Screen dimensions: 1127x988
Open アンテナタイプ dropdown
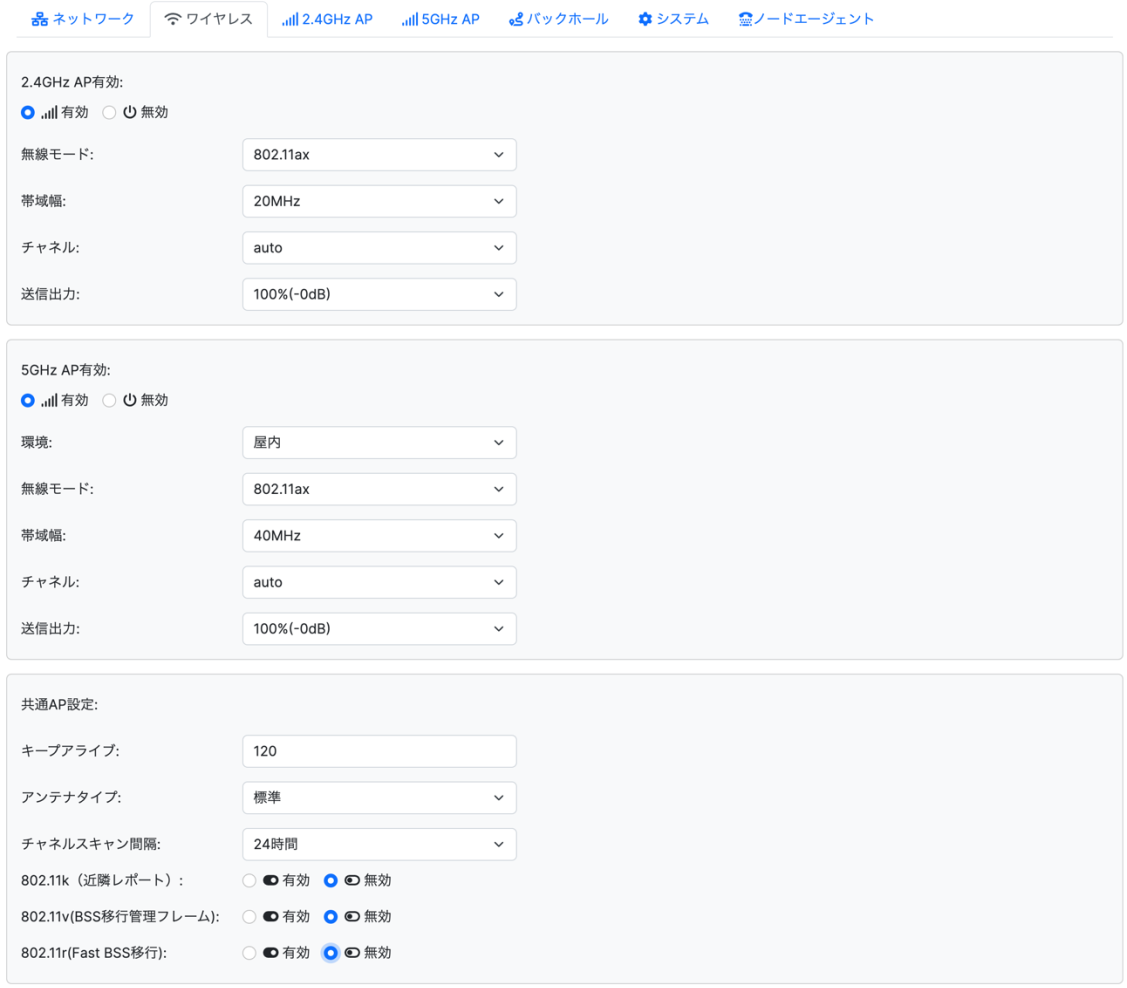(x=379, y=798)
